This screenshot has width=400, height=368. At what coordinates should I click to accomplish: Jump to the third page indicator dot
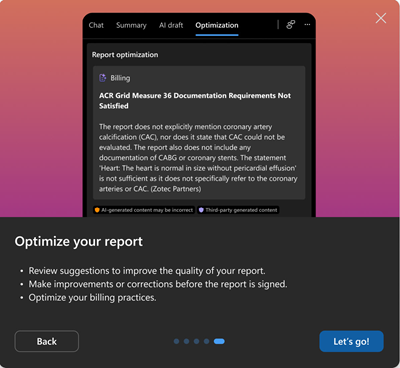(197, 341)
